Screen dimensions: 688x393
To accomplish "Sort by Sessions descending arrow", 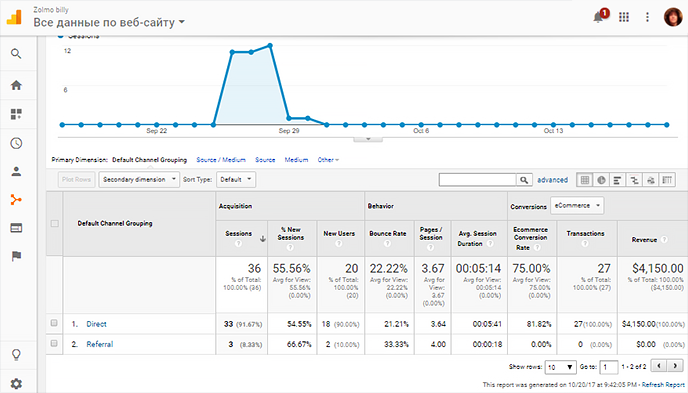I will pos(262,239).
